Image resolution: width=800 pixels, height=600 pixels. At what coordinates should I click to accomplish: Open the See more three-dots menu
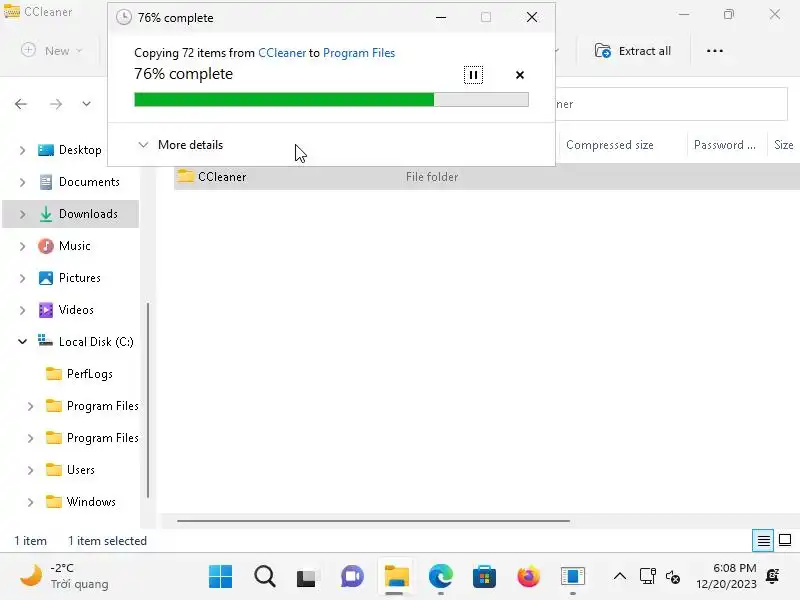tap(714, 51)
